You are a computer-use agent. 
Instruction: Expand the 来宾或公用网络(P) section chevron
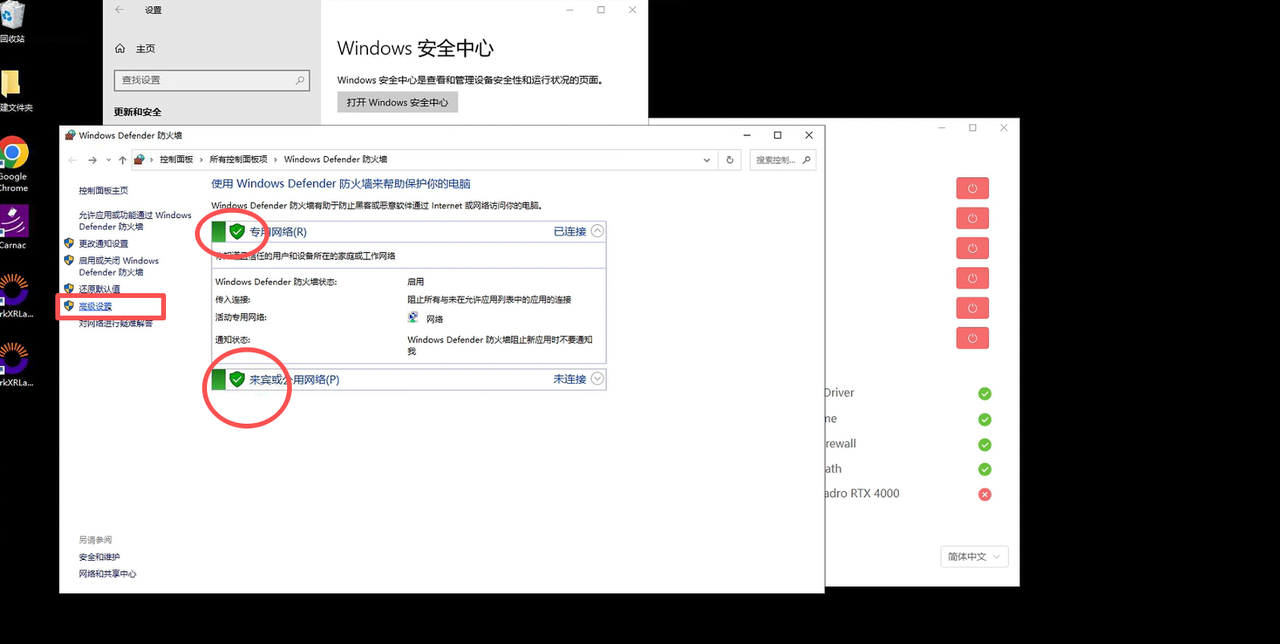pyautogui.click(x=598, y=379)
